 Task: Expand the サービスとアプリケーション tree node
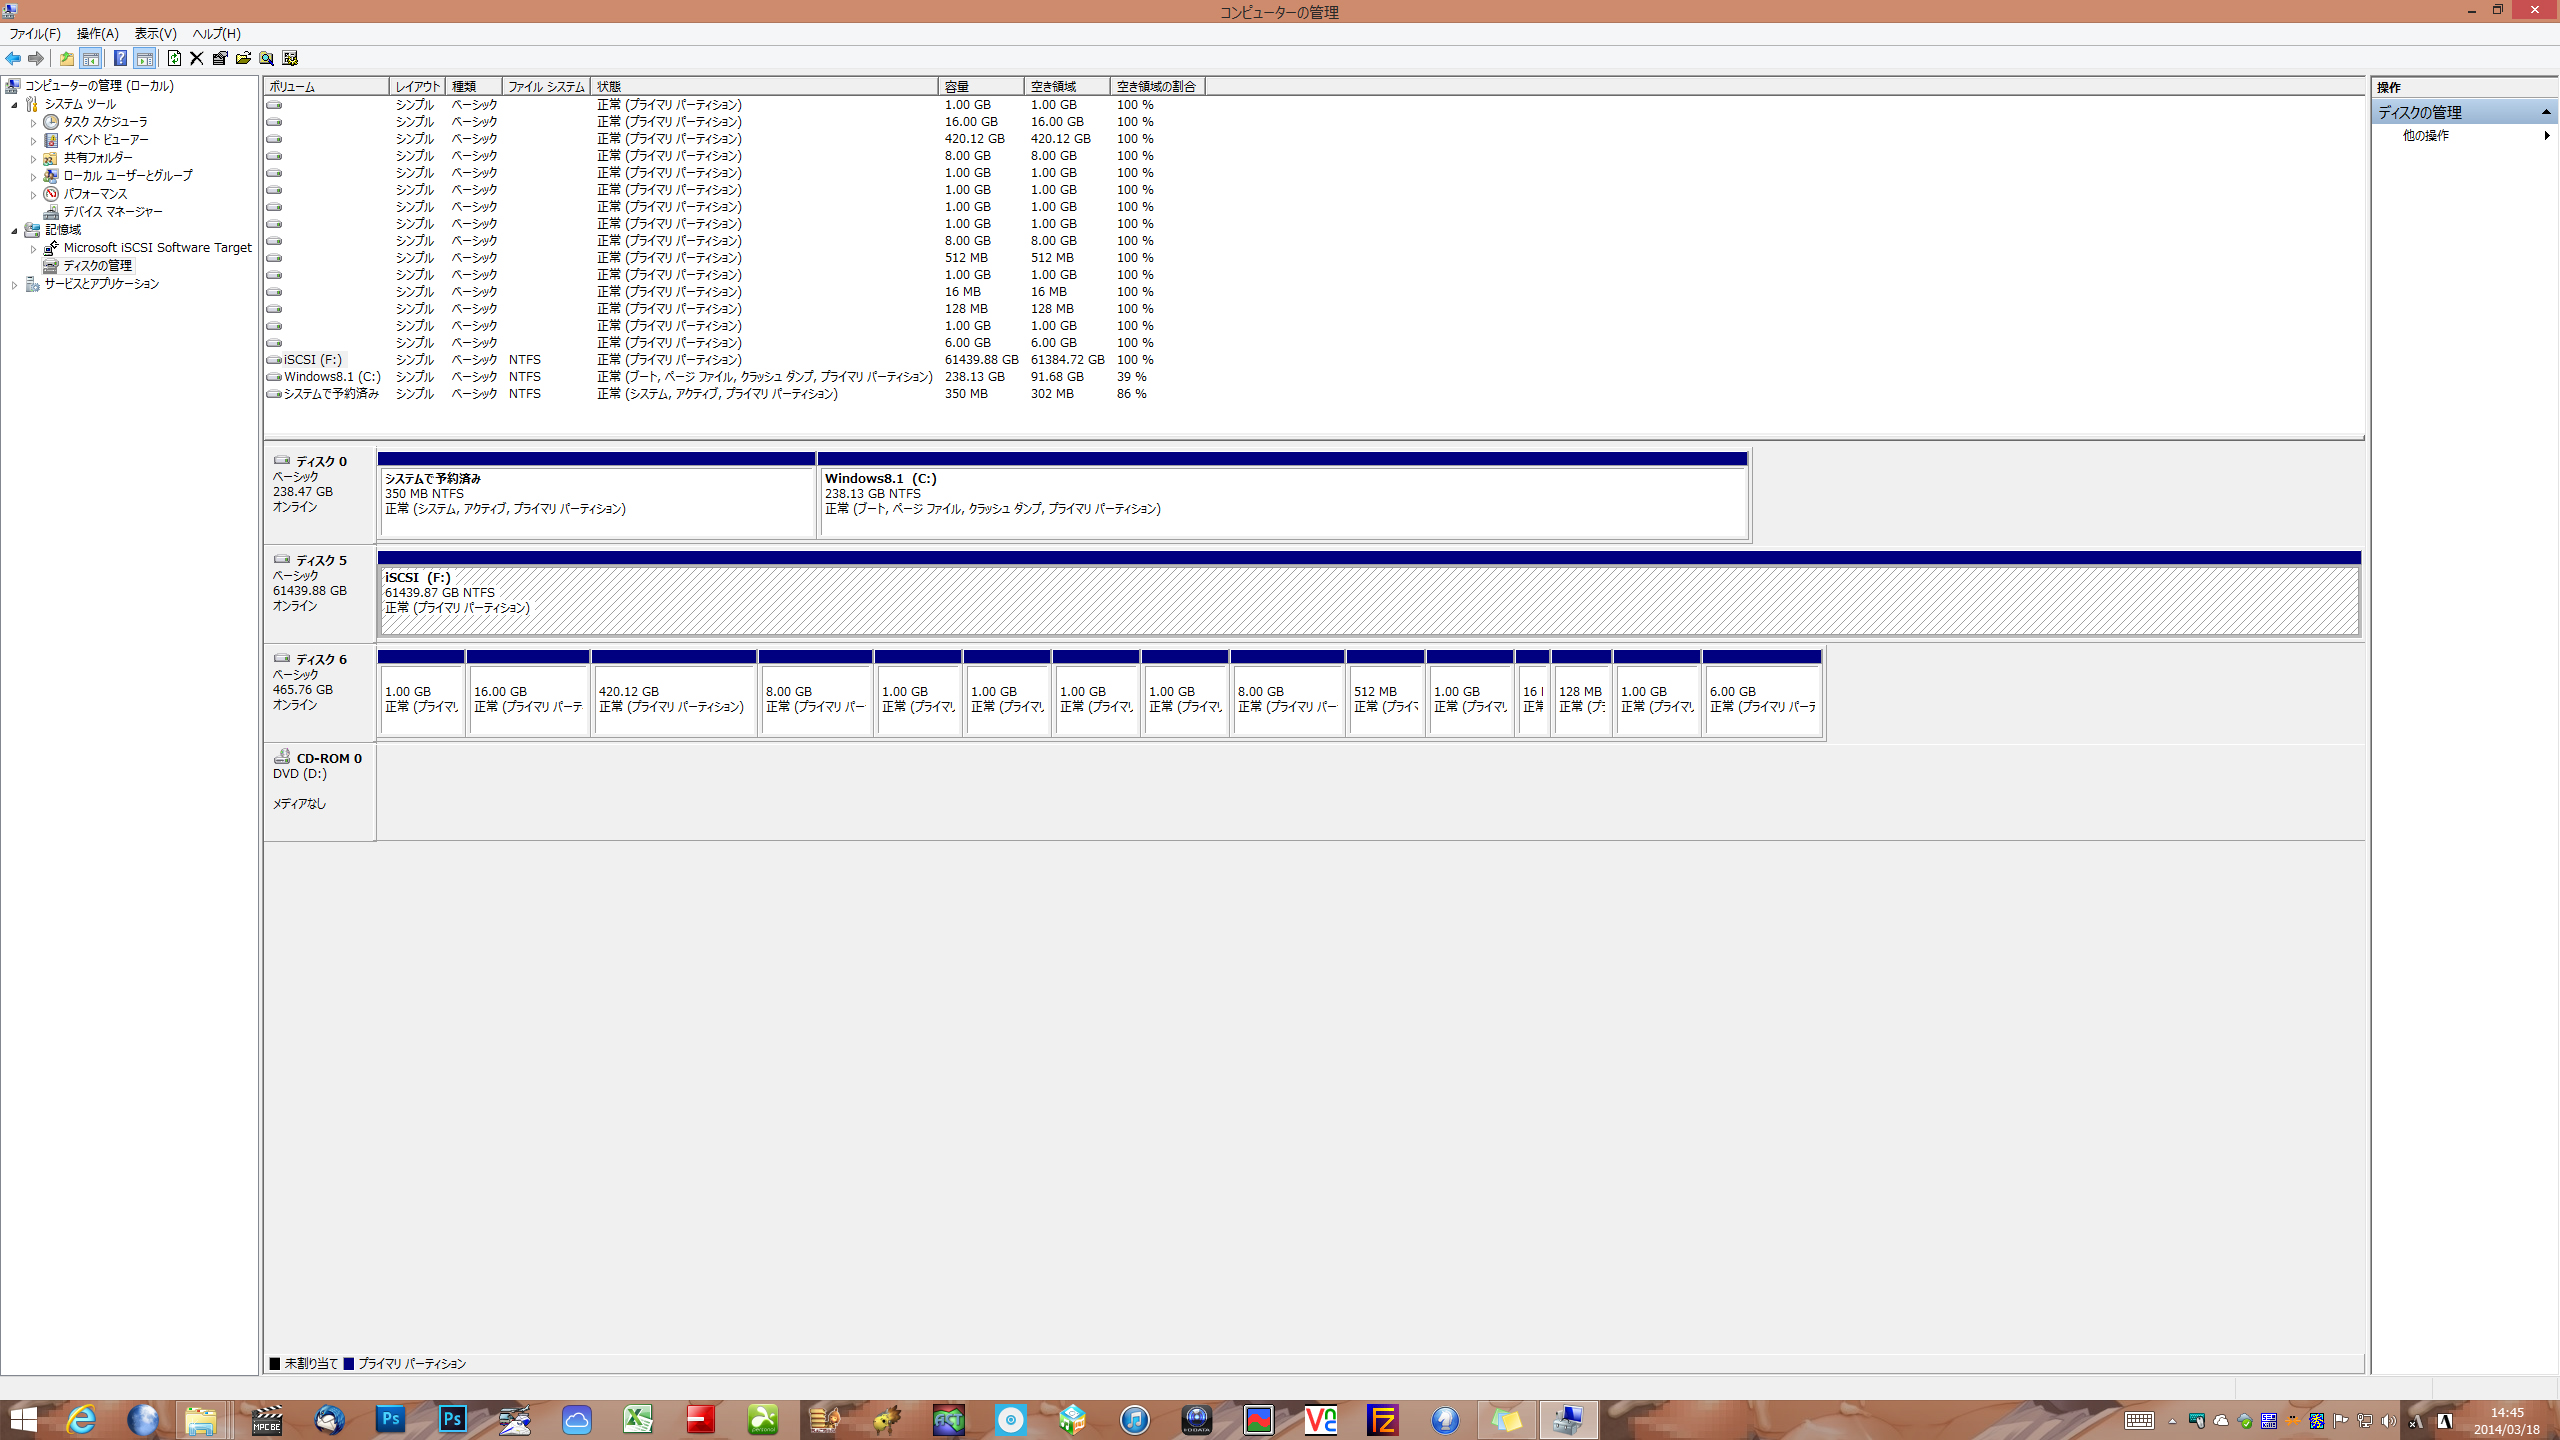click(15, 285)
